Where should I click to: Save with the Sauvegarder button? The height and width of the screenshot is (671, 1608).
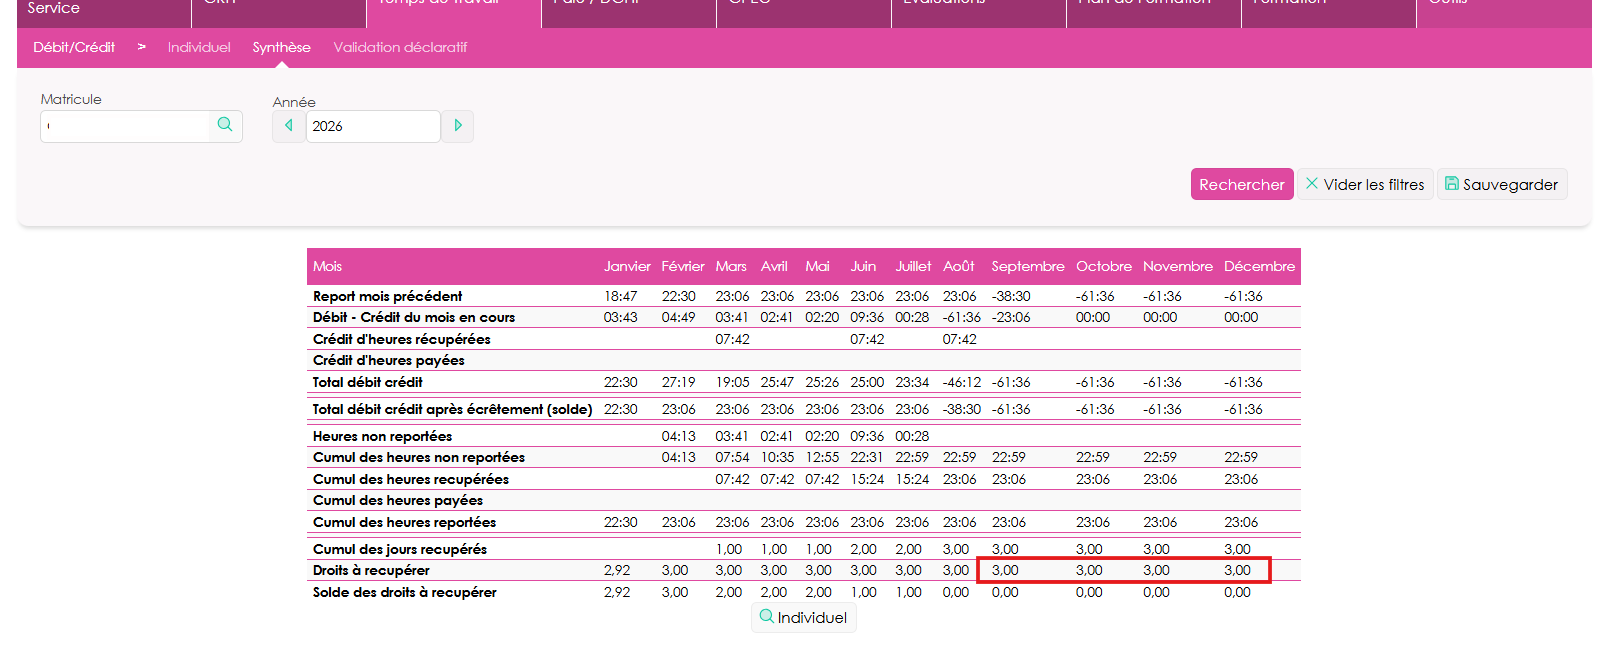(1502, 184)
